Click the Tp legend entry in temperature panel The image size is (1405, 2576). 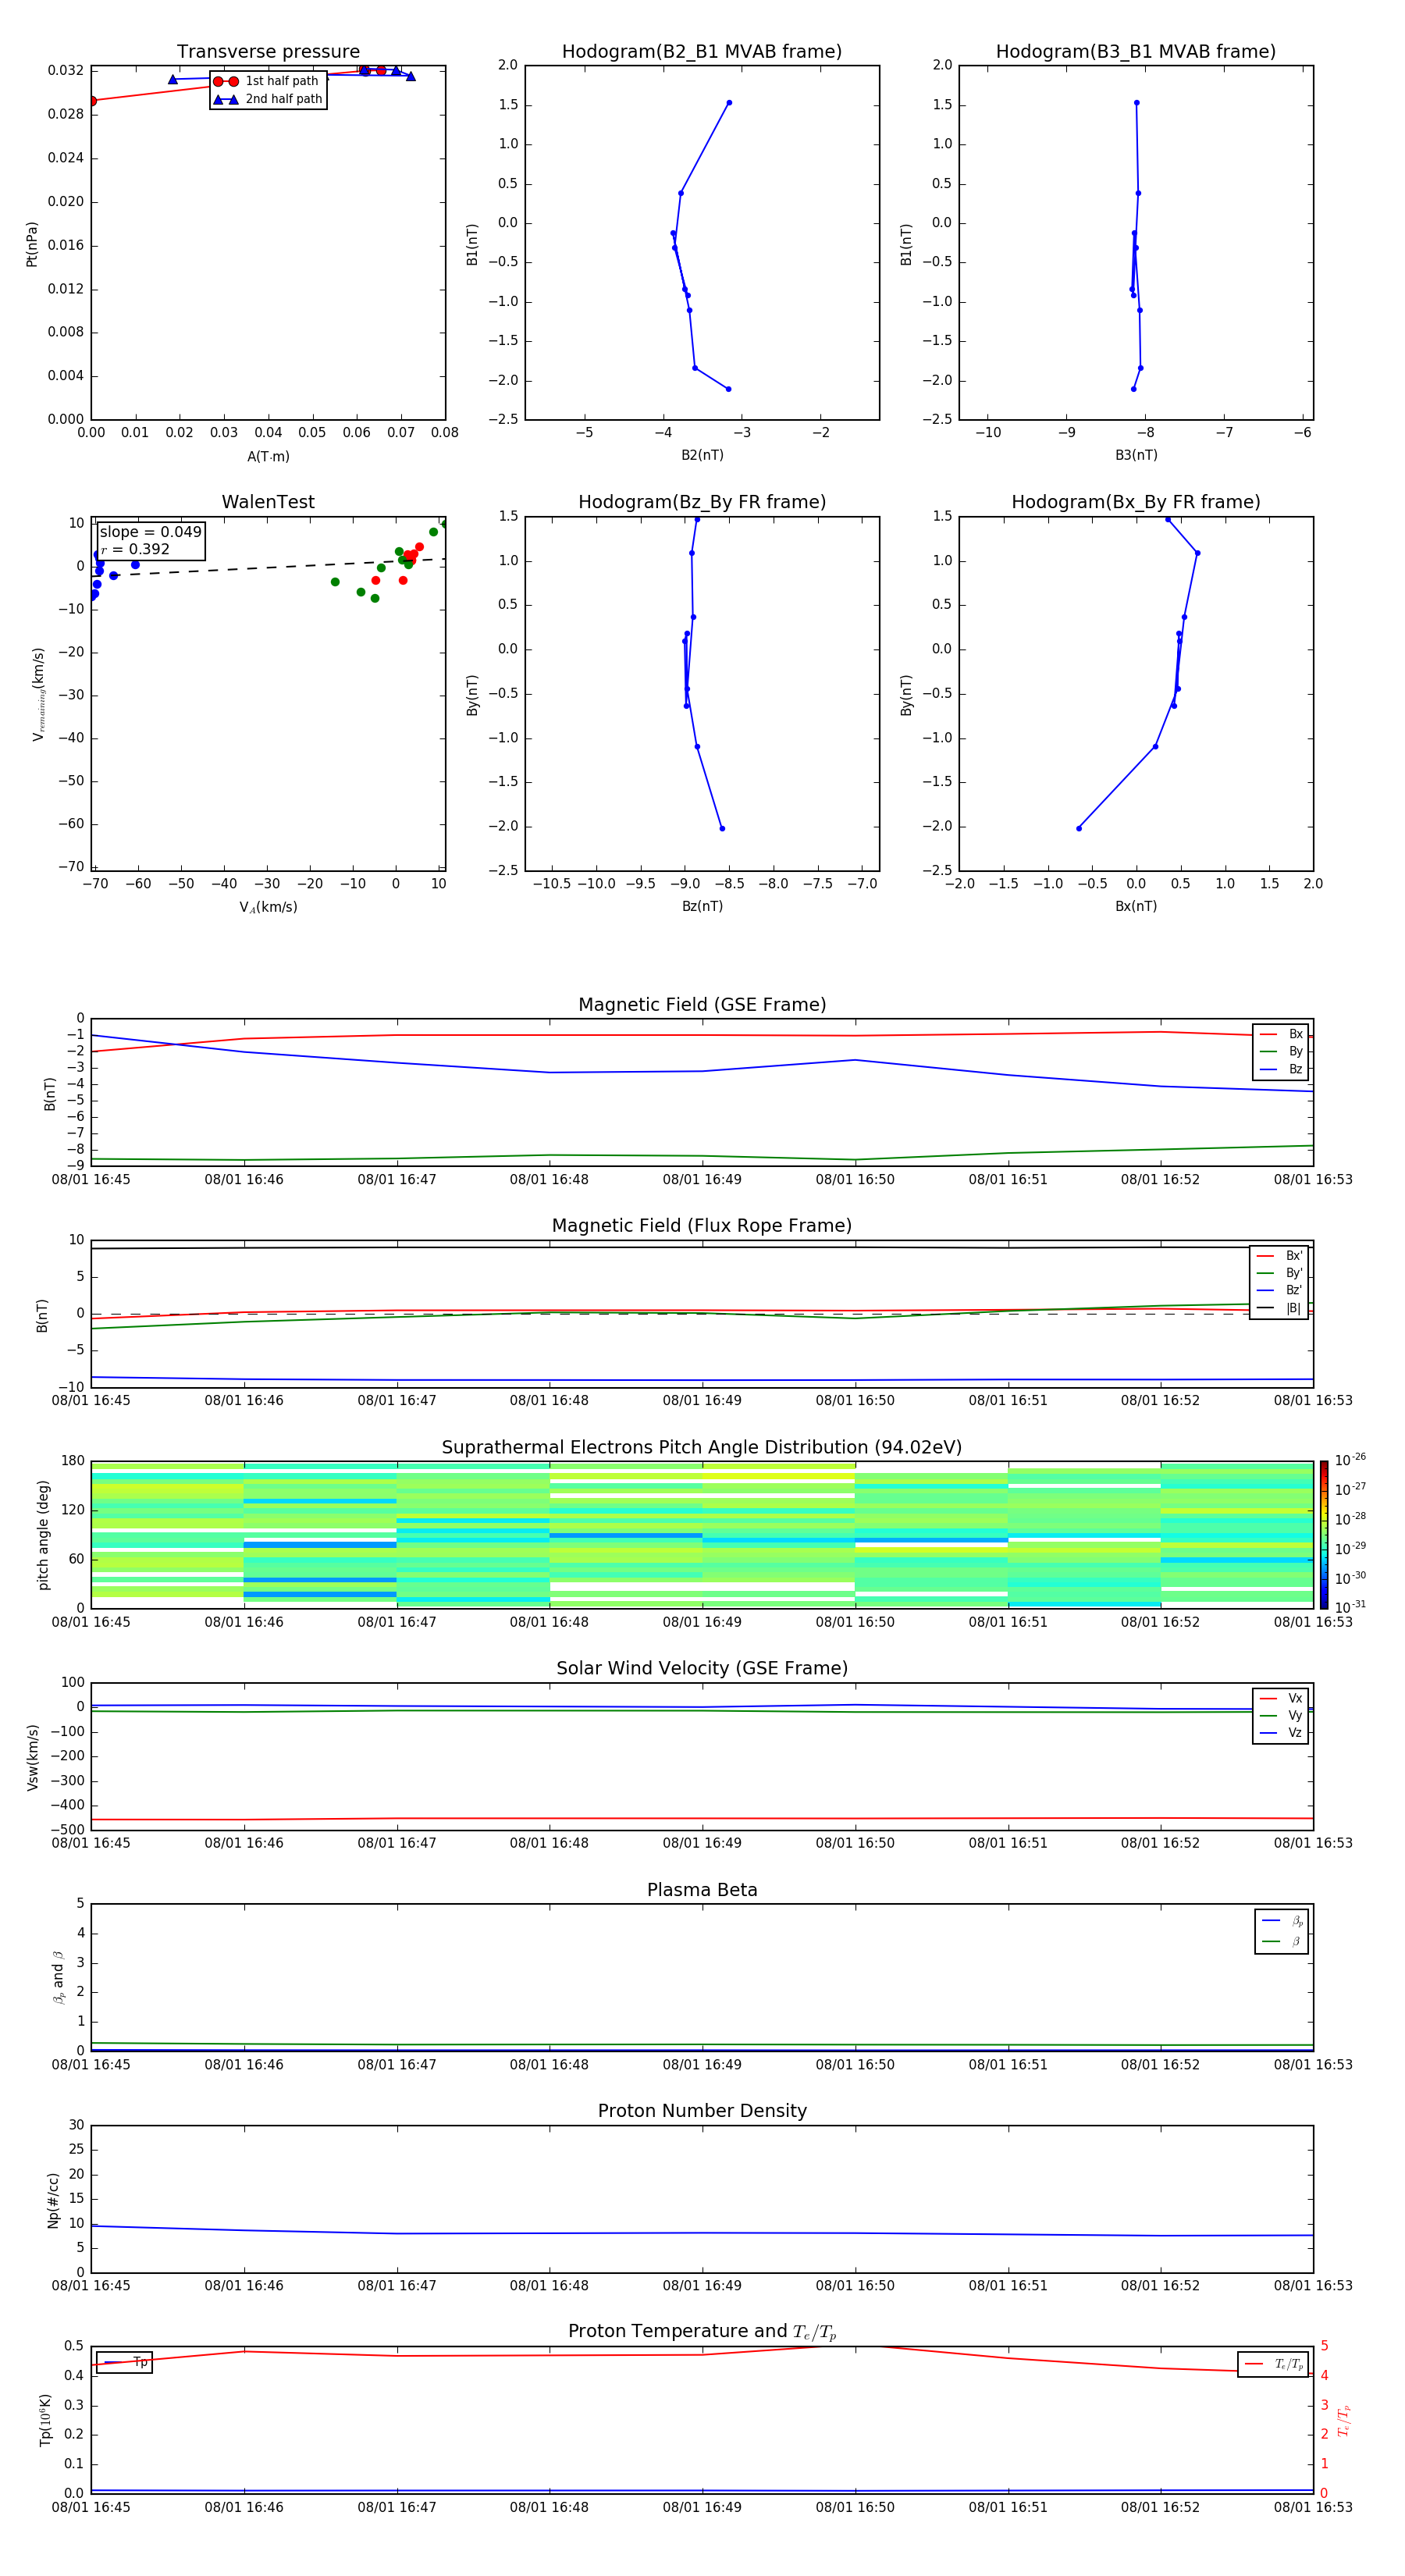click(x=125, y=2362)
